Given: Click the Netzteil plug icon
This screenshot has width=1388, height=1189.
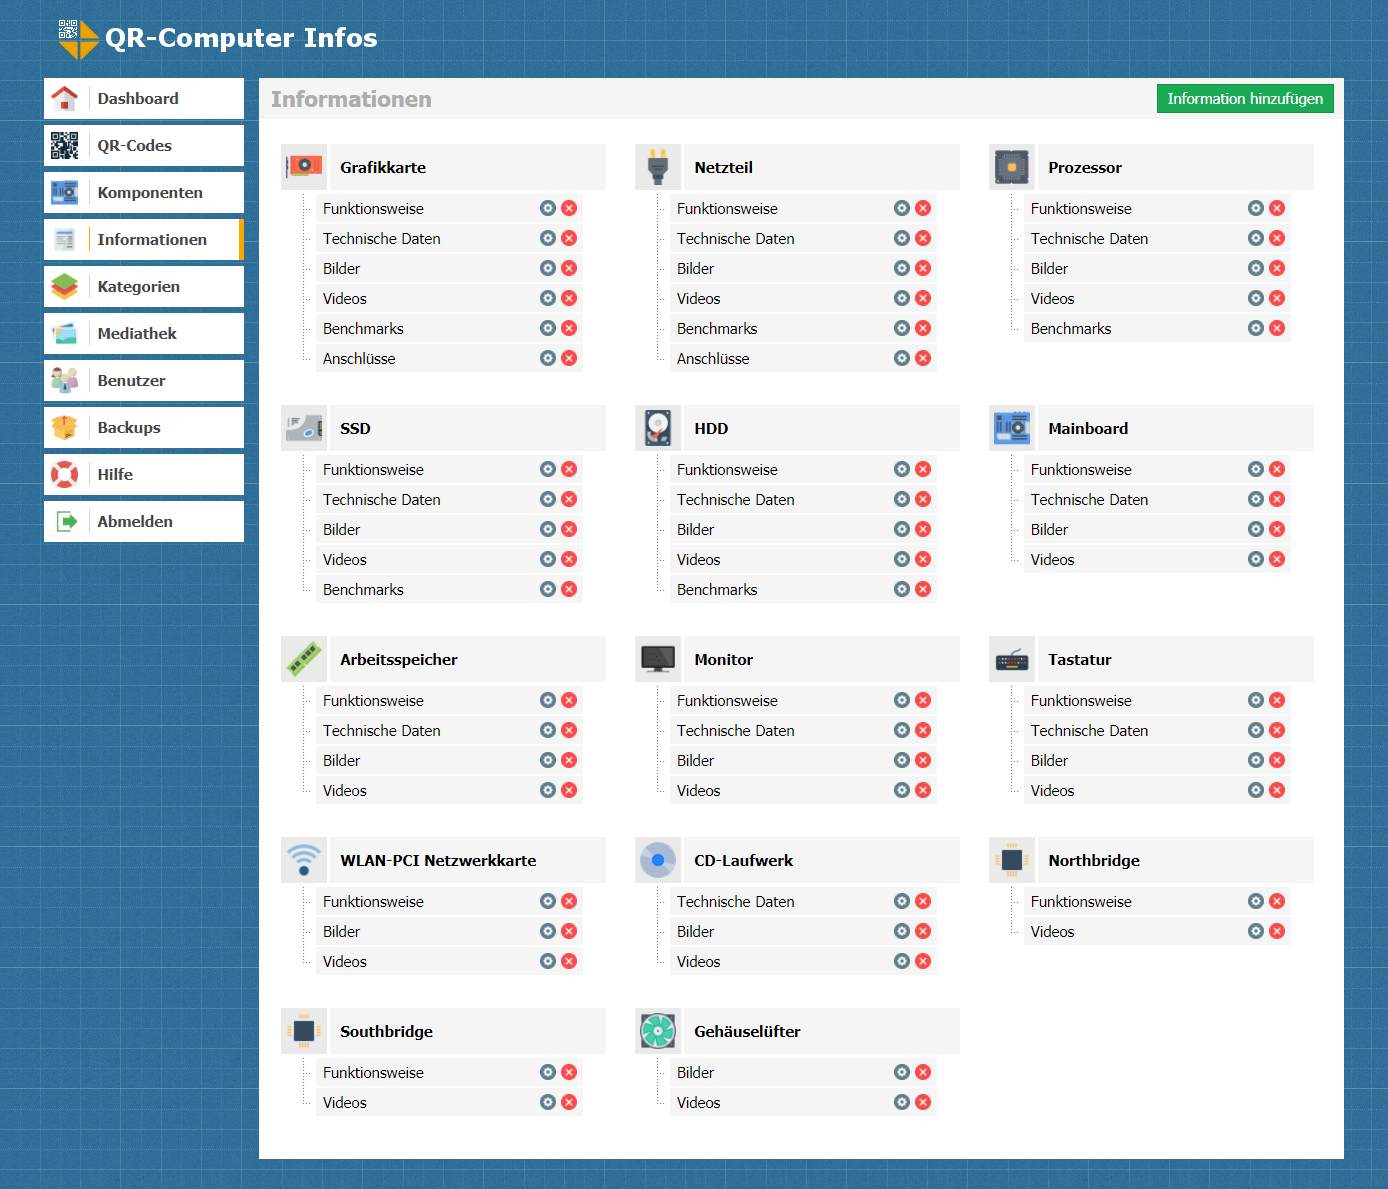Looking at the screenshot, I should click(658, 167).
